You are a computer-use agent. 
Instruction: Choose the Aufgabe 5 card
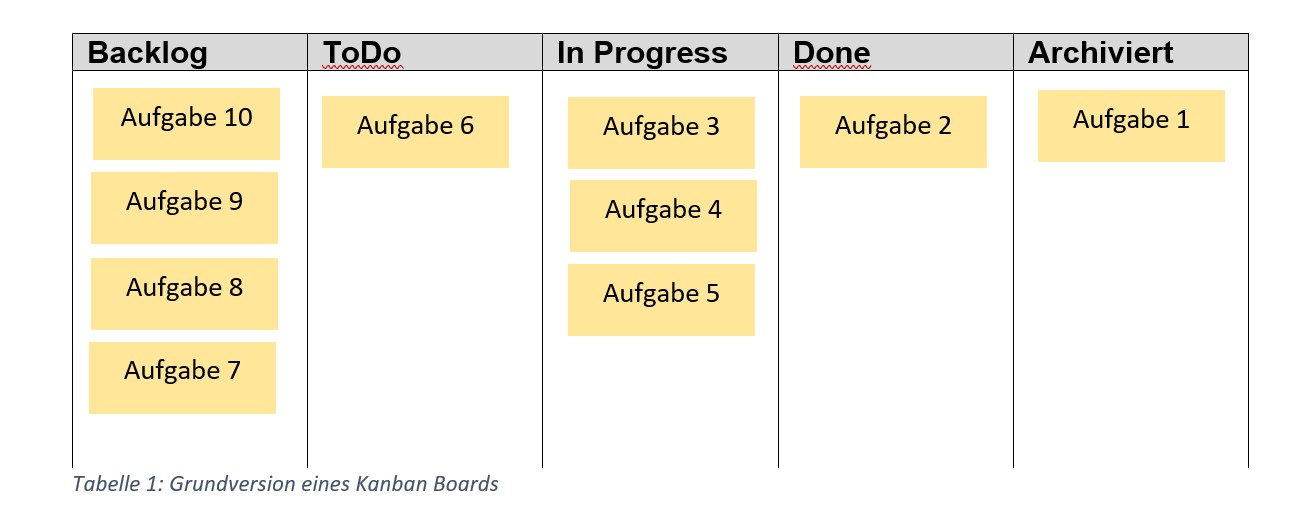(x=661, y=300)
